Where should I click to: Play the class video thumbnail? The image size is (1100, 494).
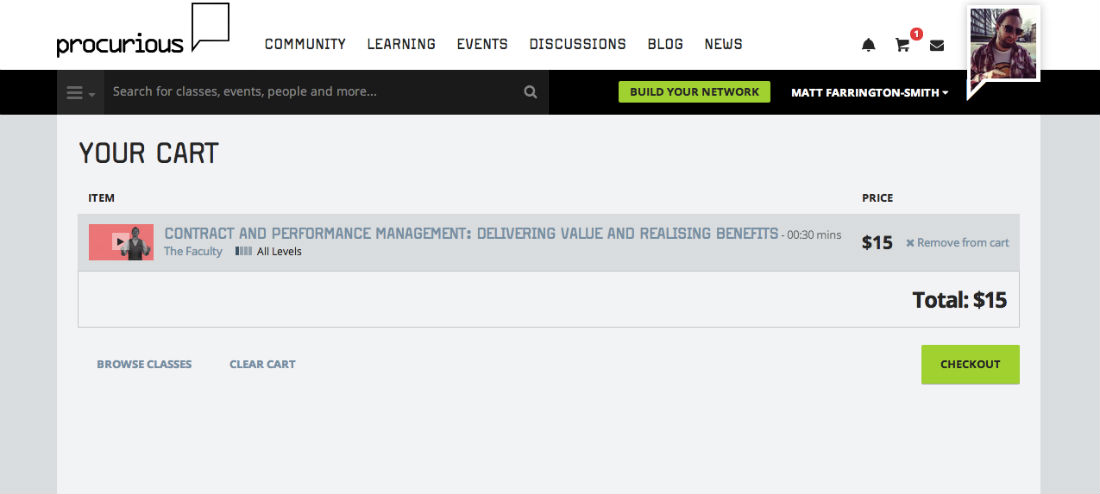pos(121,242)
